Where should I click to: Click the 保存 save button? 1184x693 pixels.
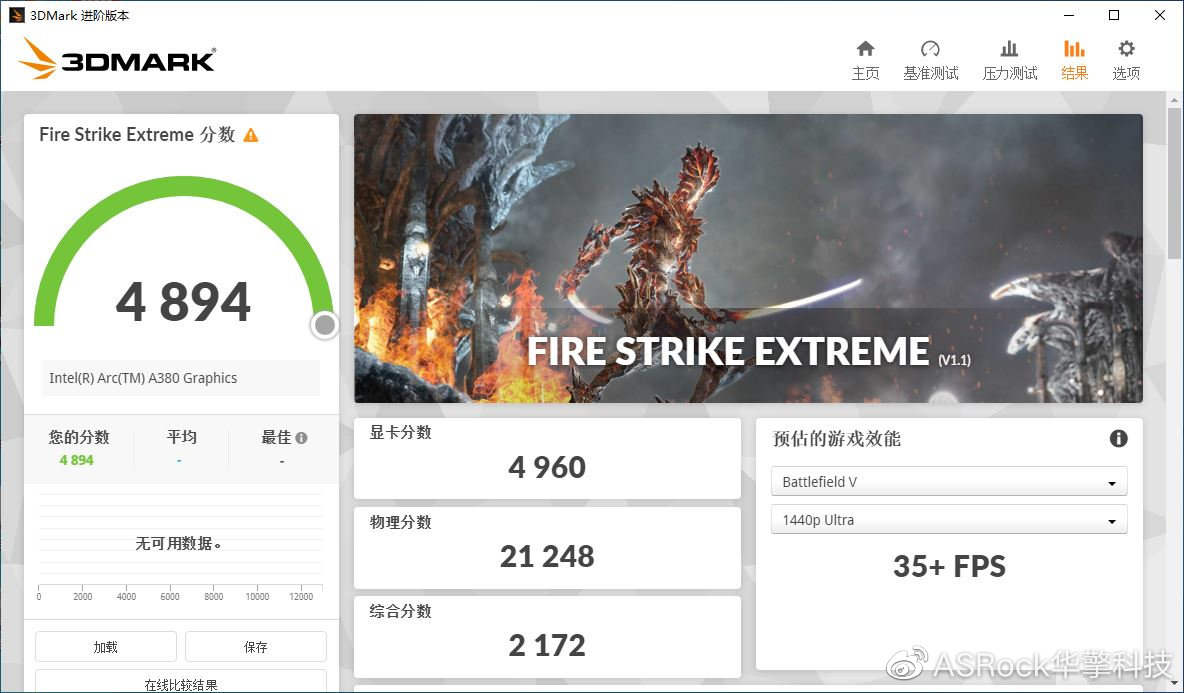[x=255, y=647]
